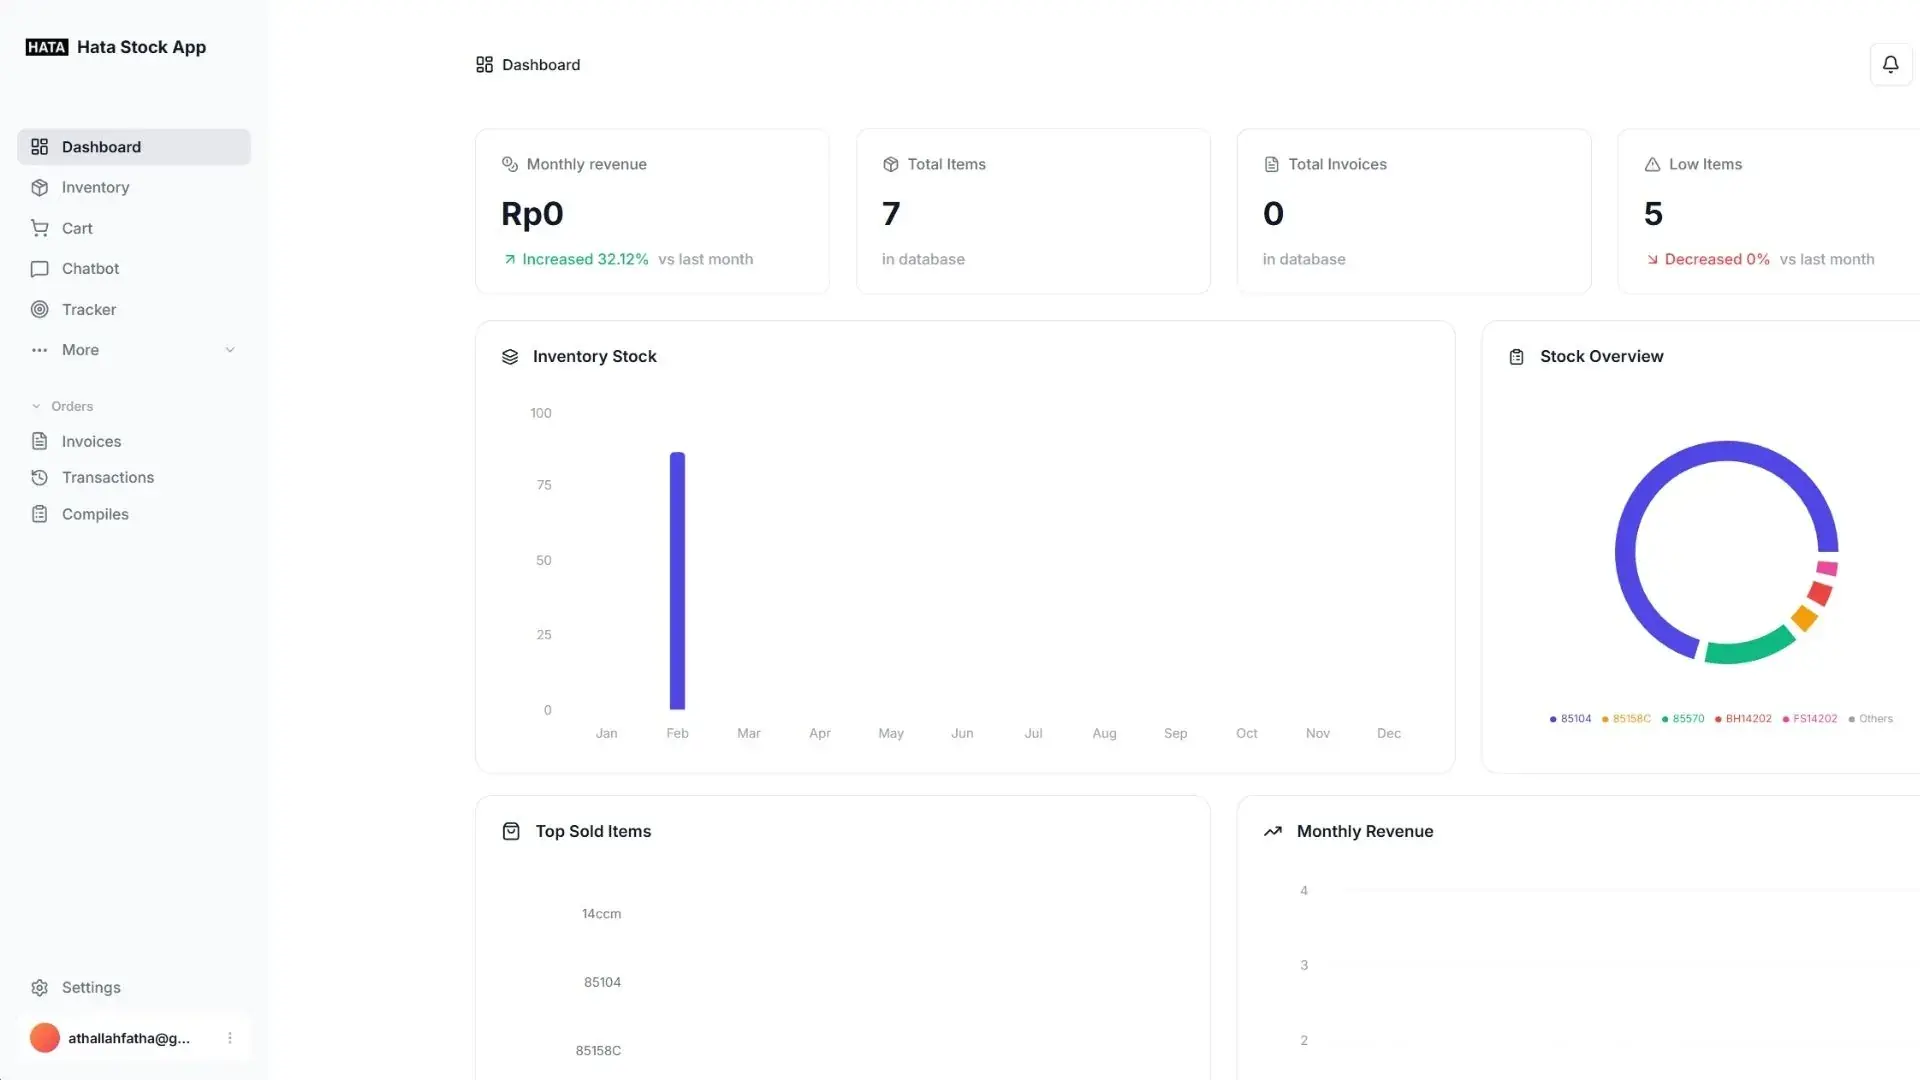Click the notification bell icon
The image size is (1920, 1080).
click(x=1890, y=64)
